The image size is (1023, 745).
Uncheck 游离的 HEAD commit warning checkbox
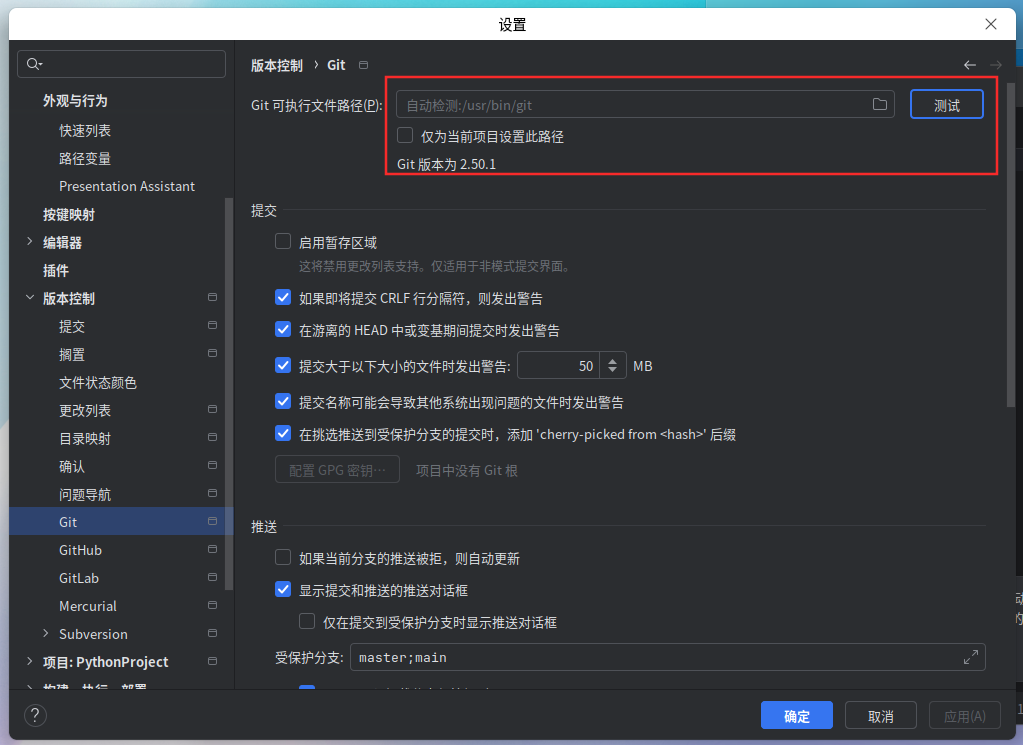coord(282,329)
